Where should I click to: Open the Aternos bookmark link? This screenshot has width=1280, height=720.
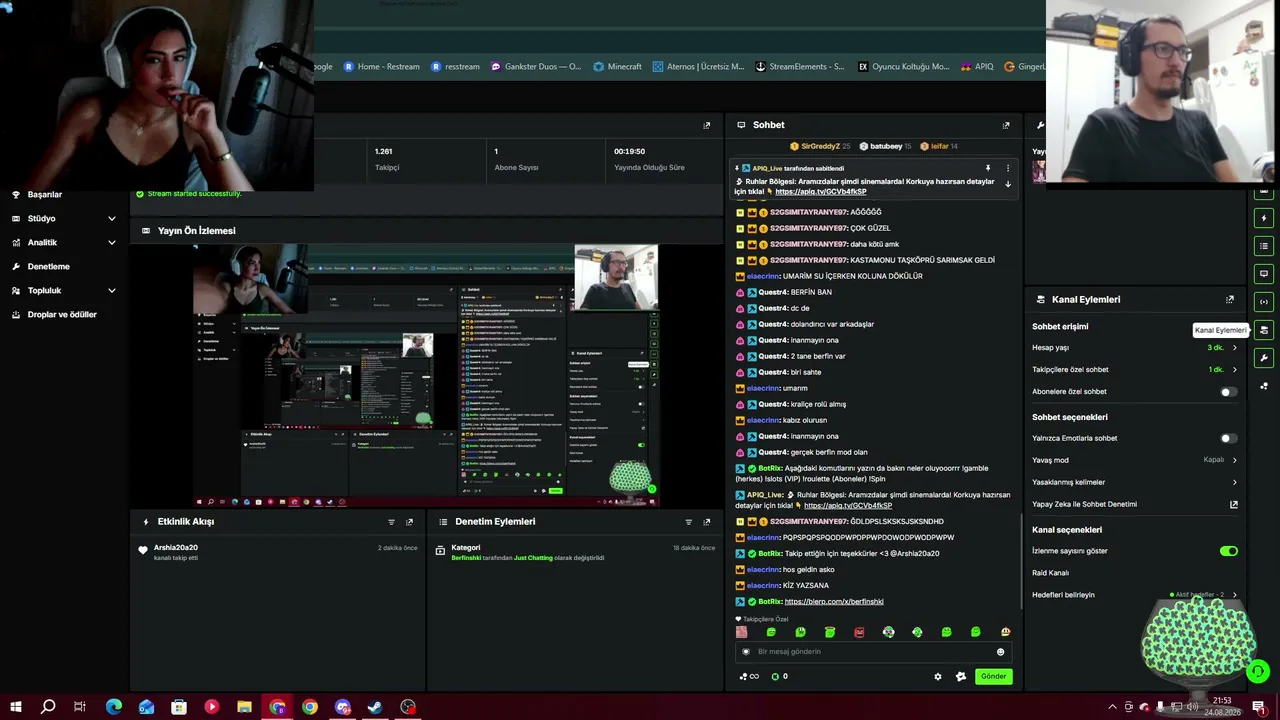pyautogui.click(x=698, y=67)
